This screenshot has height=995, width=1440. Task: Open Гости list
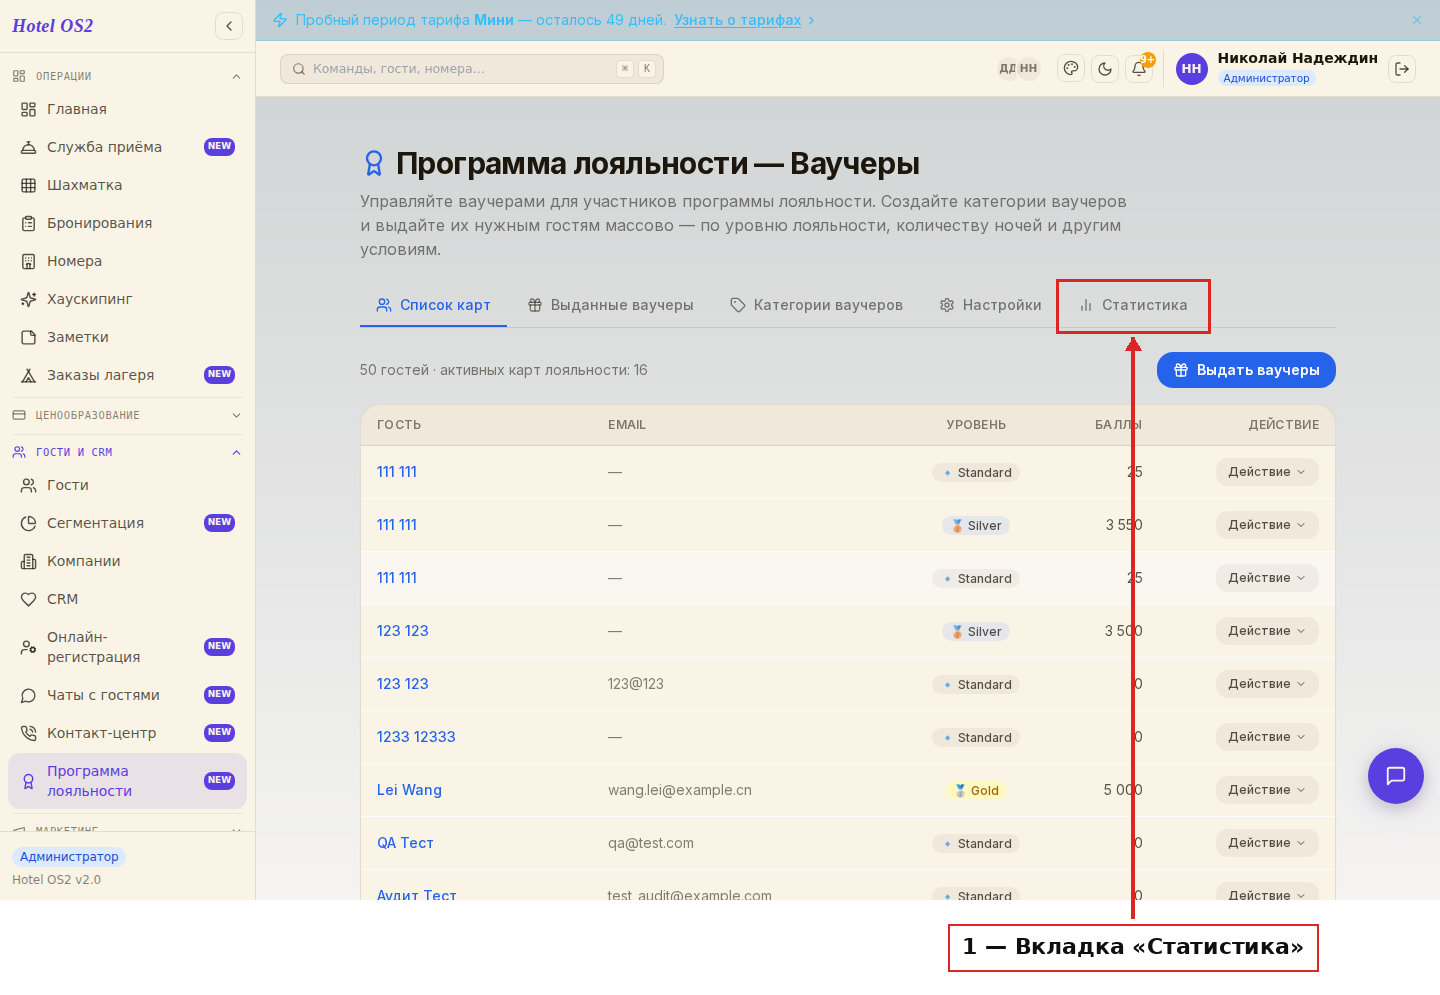(x=127, y=485)
